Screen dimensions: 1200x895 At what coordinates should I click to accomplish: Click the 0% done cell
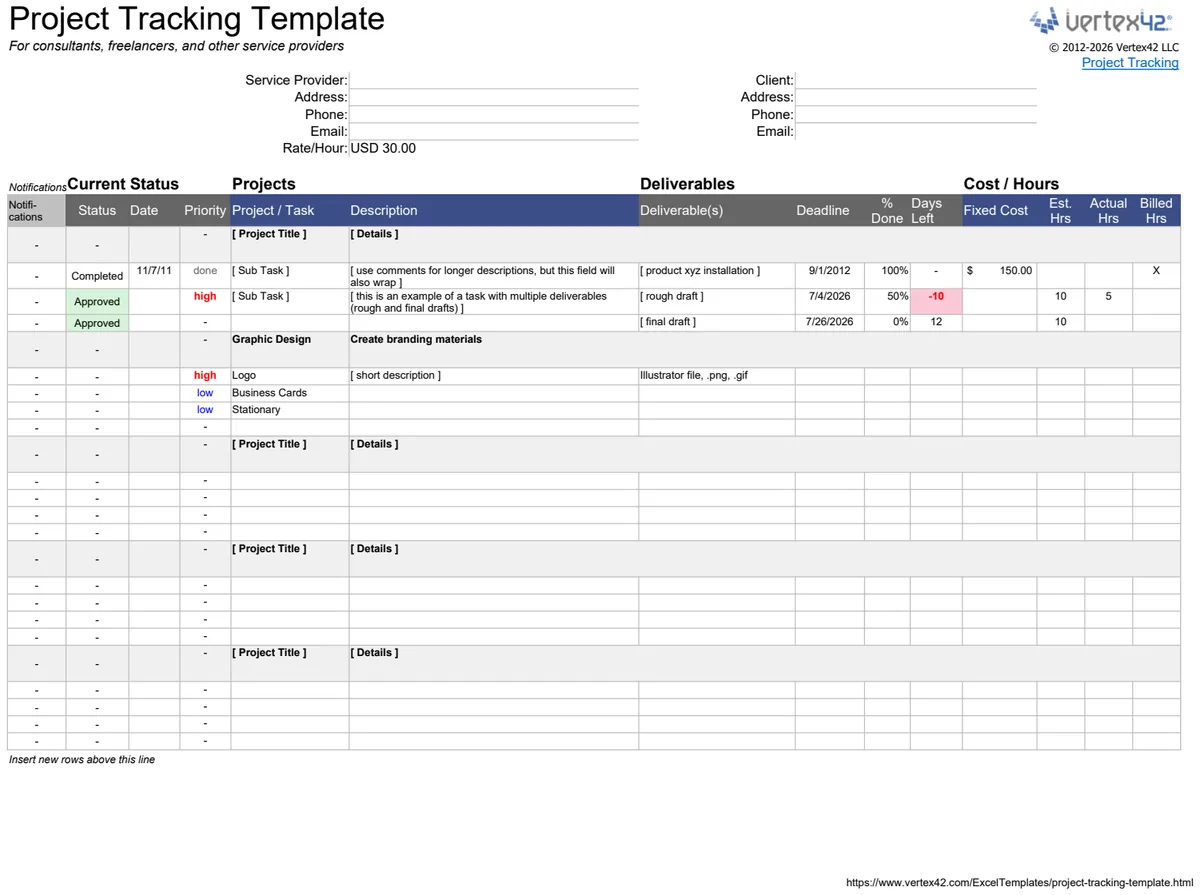887,322
